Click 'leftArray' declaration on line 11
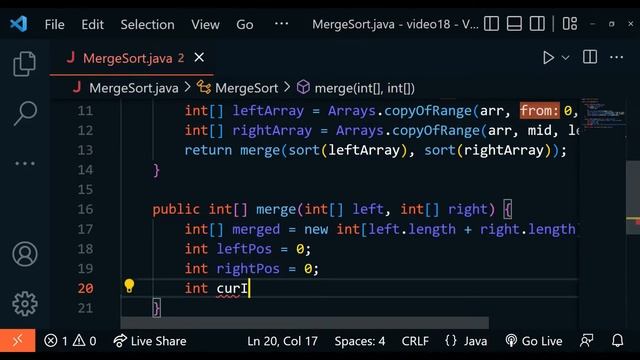This screenshot has height=360, width=640. tap(268, 111)
